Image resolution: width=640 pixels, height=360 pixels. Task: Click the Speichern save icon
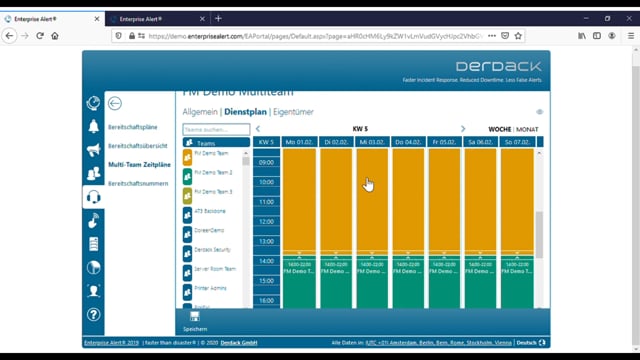coord(195,317)
